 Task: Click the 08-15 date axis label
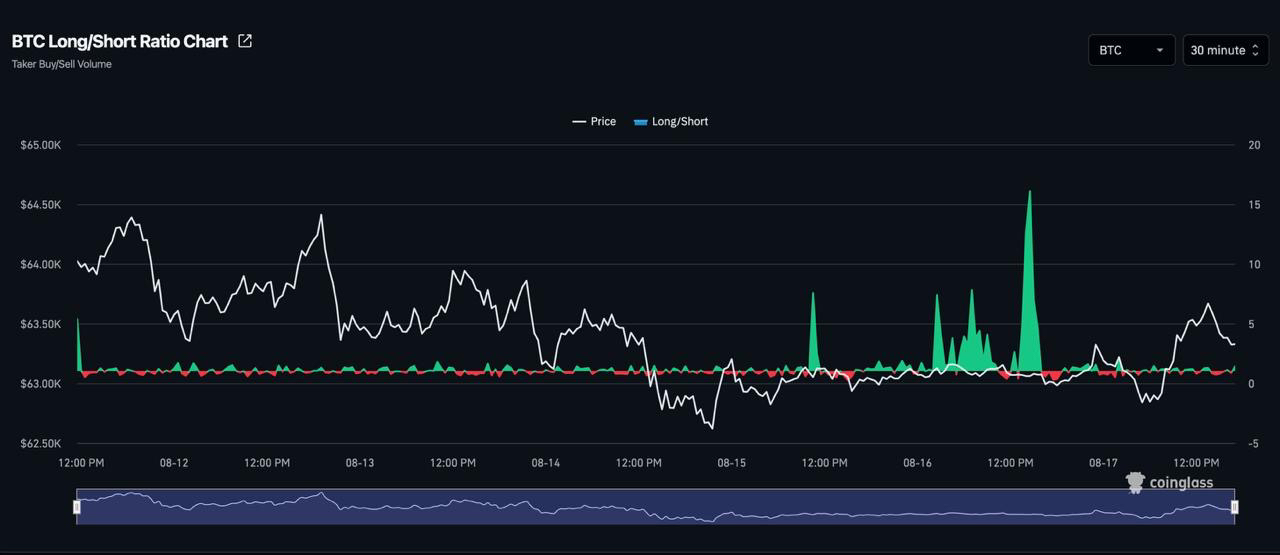tap(732, 463)
